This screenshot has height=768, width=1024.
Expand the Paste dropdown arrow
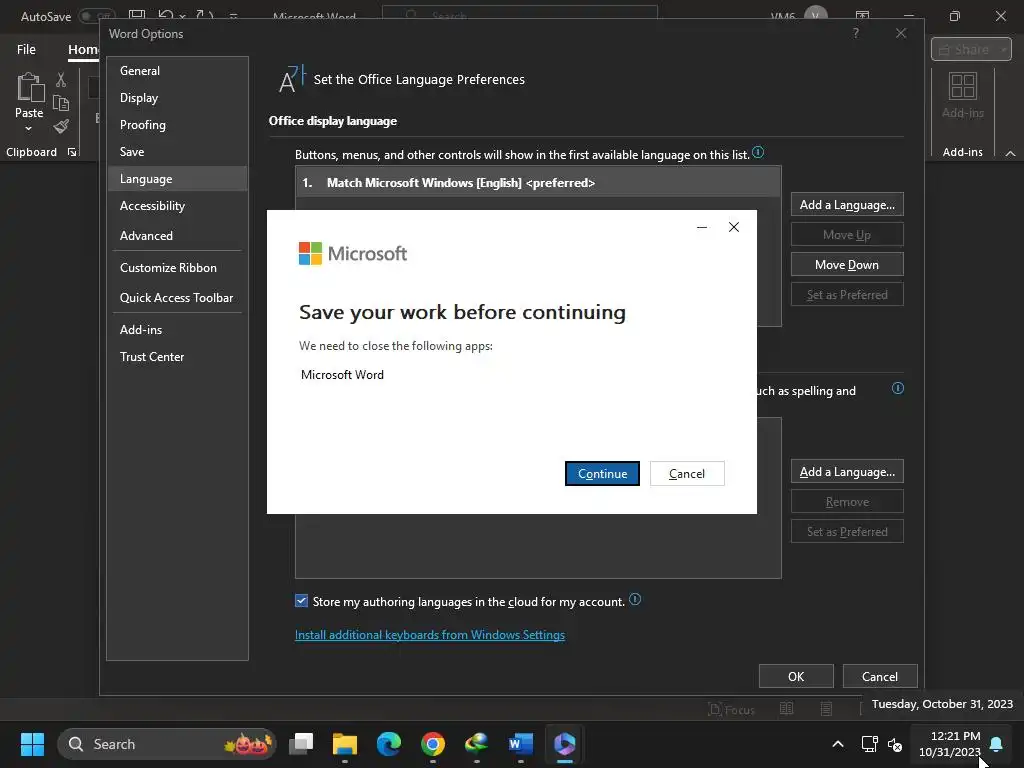(29, 129)
